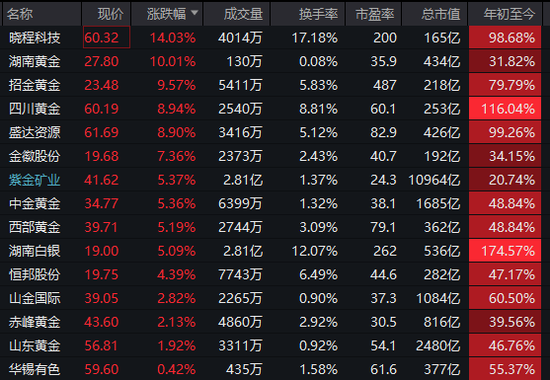Click the 116.04% year-to-date cell
The image size is (550, 380).
[x=505, y=109]
